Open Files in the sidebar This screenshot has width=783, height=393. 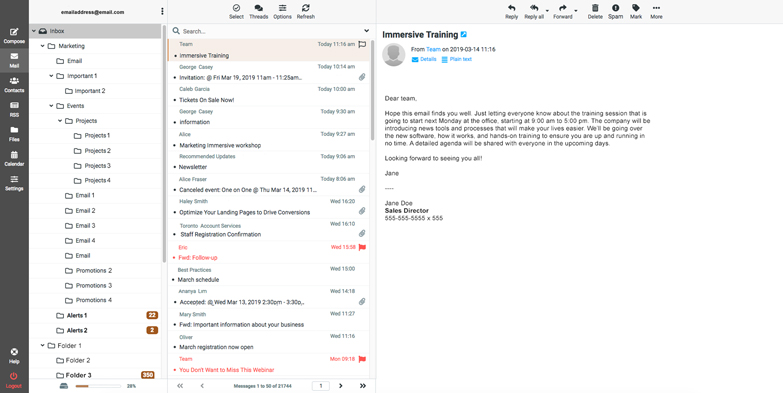coord(14,134)
